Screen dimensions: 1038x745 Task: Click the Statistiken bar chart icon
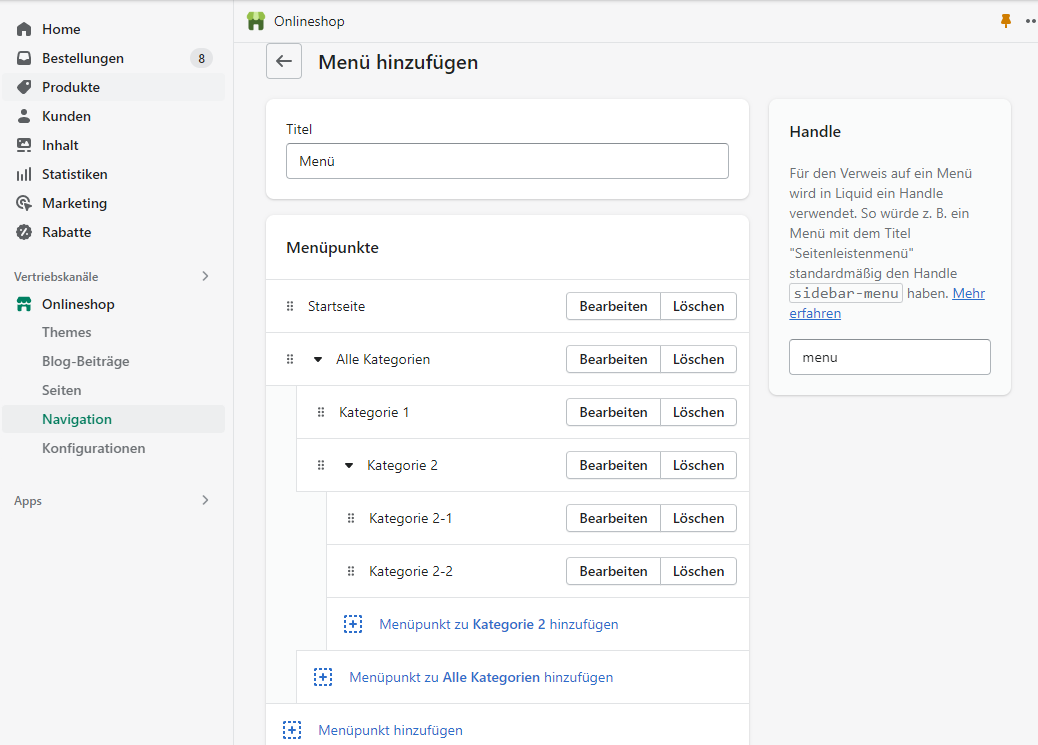(x=24, y=174)
